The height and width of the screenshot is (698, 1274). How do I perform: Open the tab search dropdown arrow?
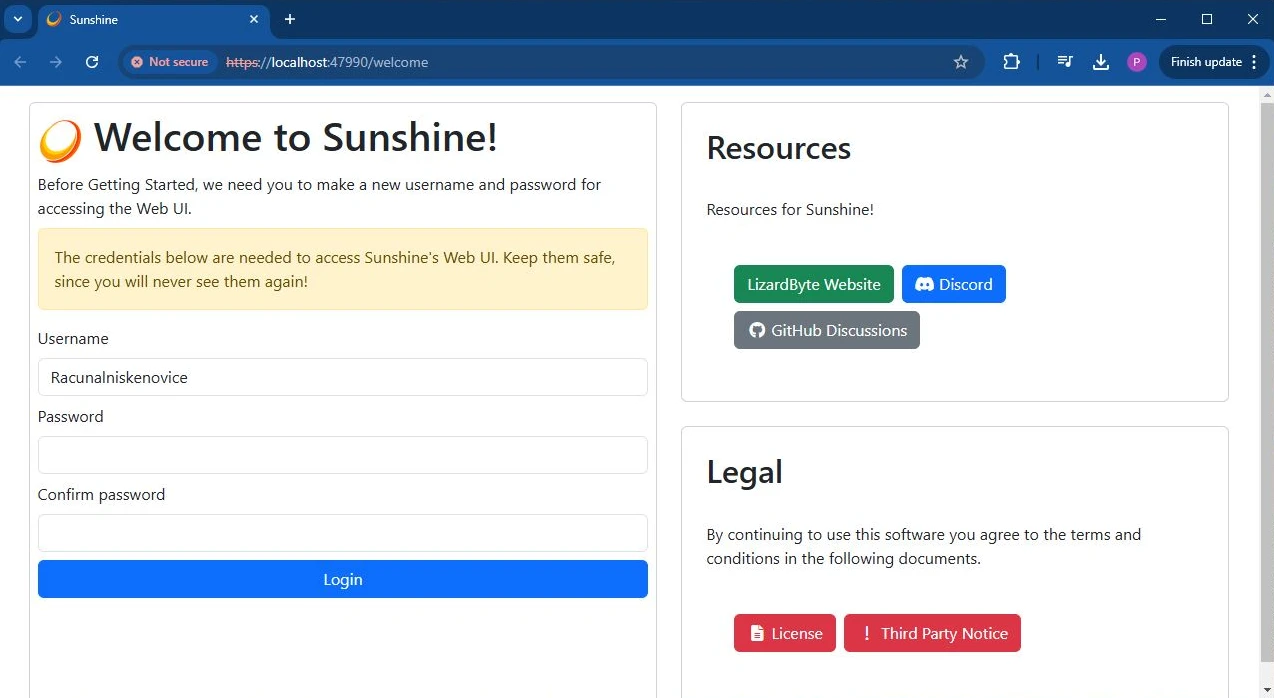18,19
